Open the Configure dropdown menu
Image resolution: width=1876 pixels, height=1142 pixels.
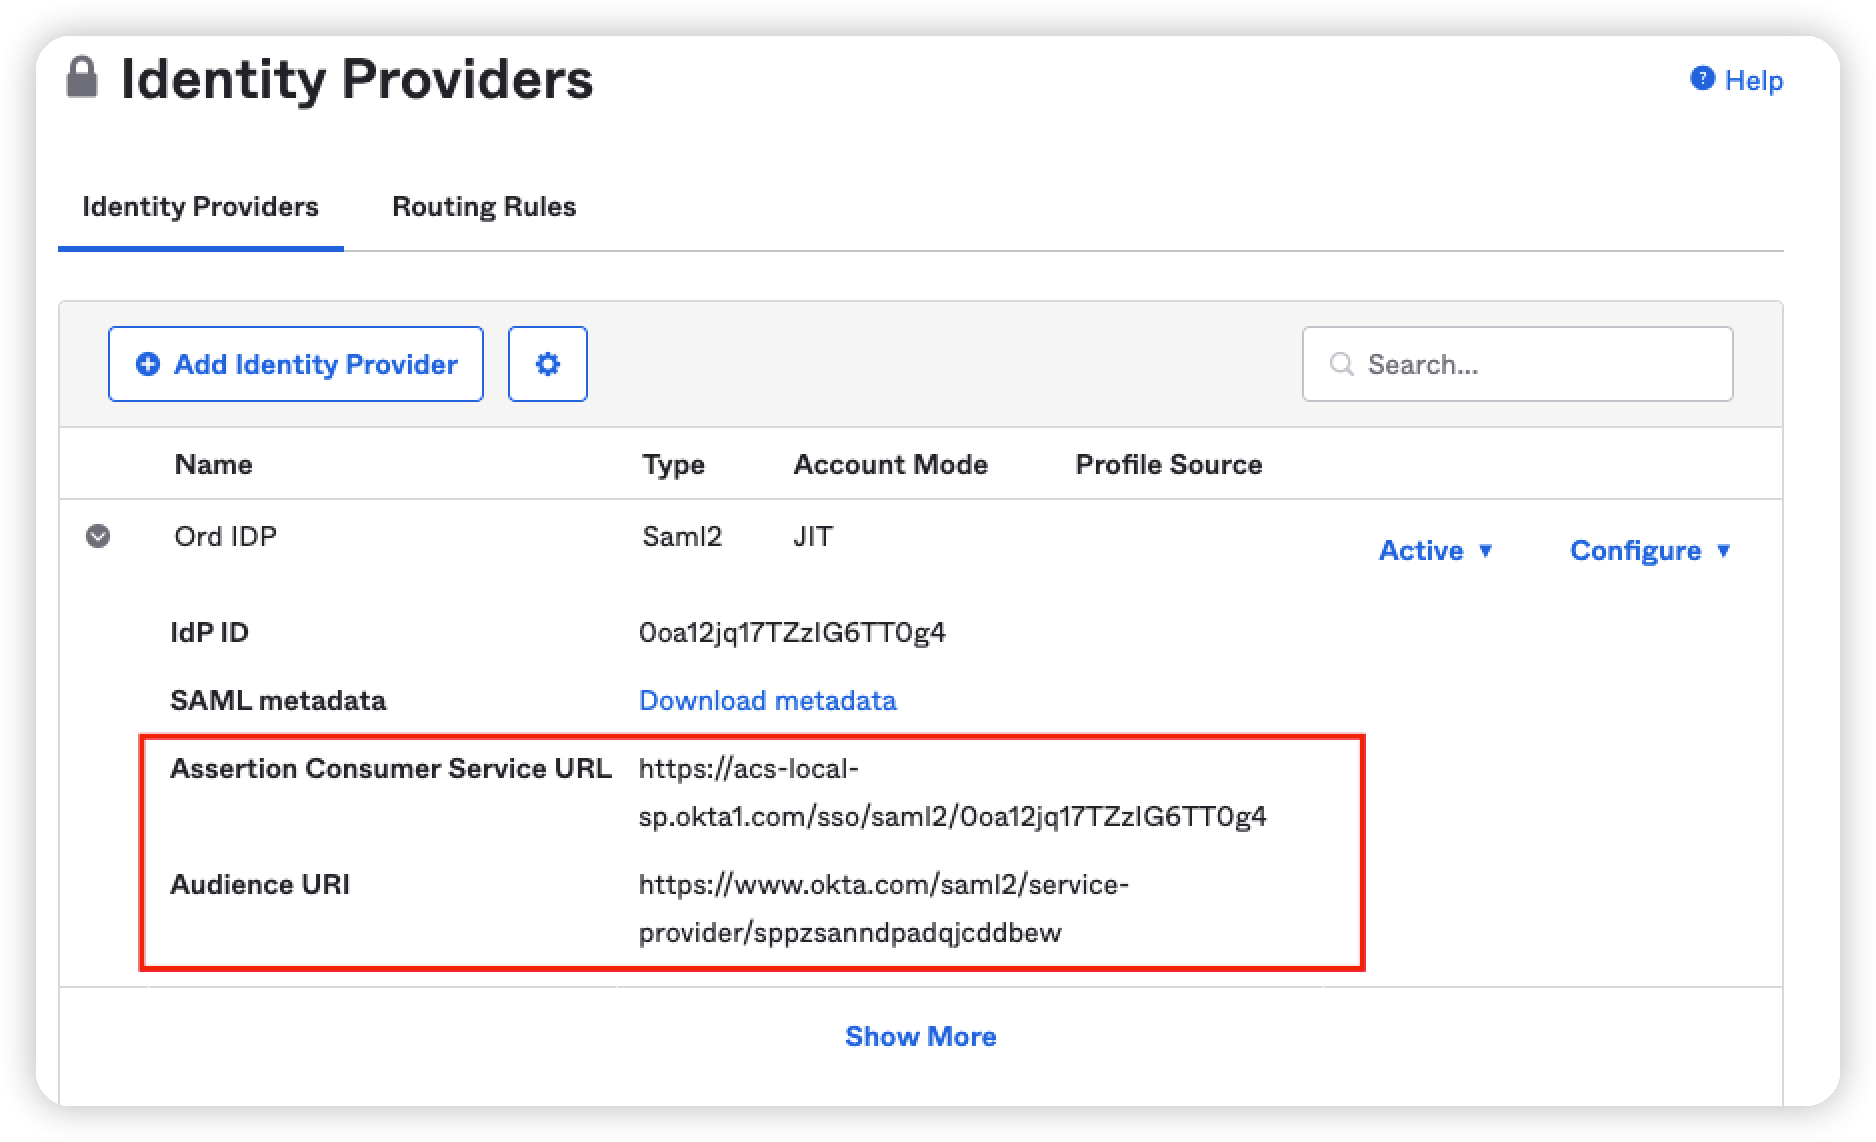click(1650, 550)
